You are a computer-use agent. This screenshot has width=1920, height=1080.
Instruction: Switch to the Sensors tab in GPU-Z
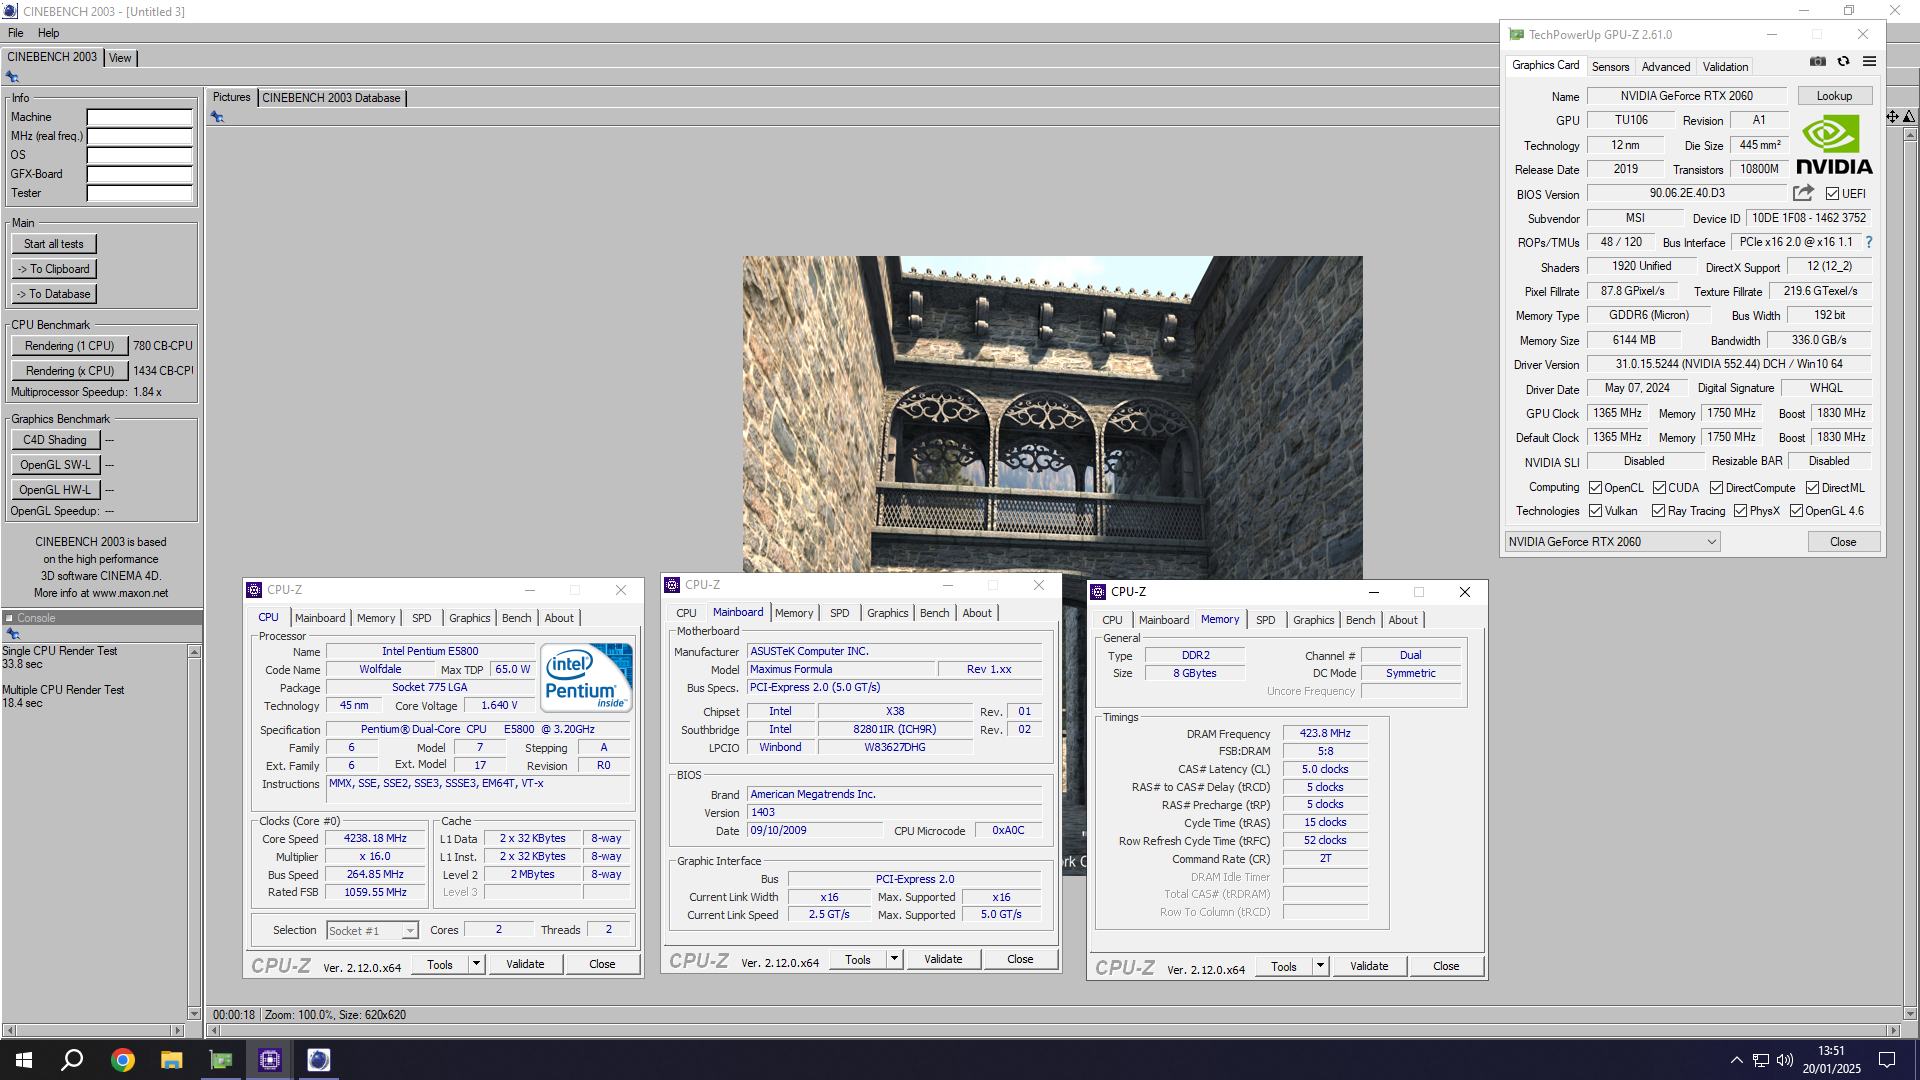pyautogui.click(x=1610, y=67)
